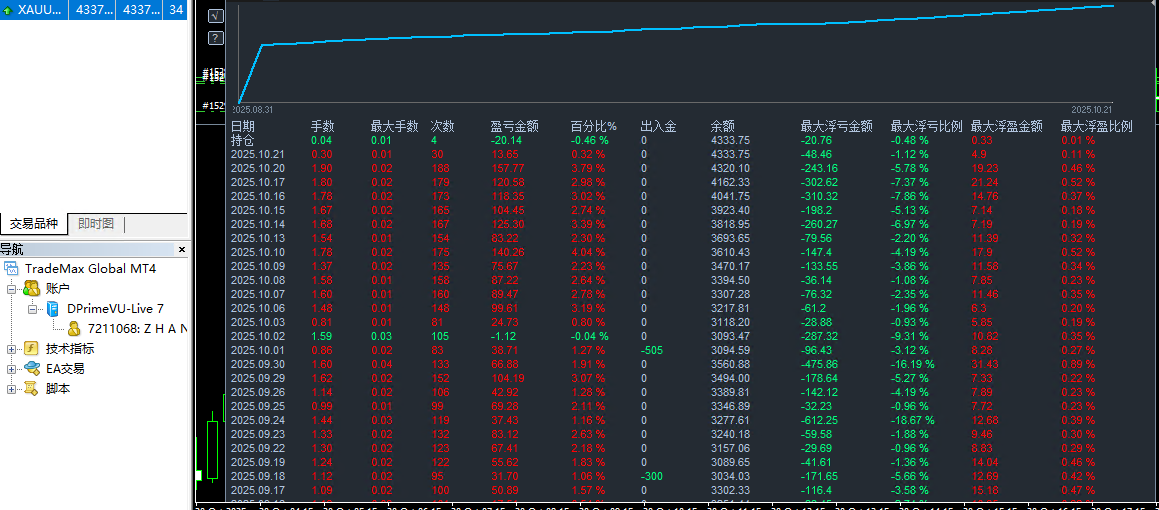The height and width of the screenshot is (510, 1159).
Task: Click the 百分比% column header
Action: click(594, 126)
